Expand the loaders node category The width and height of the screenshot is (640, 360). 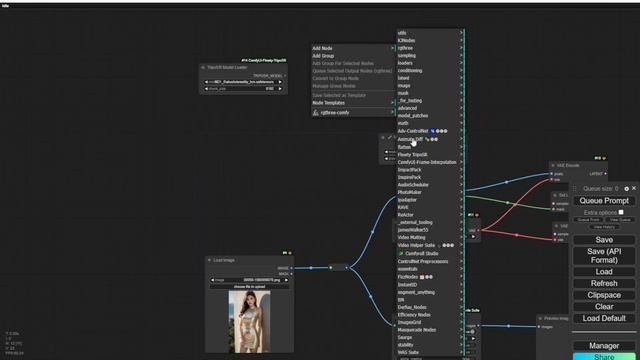pos(430,63)
